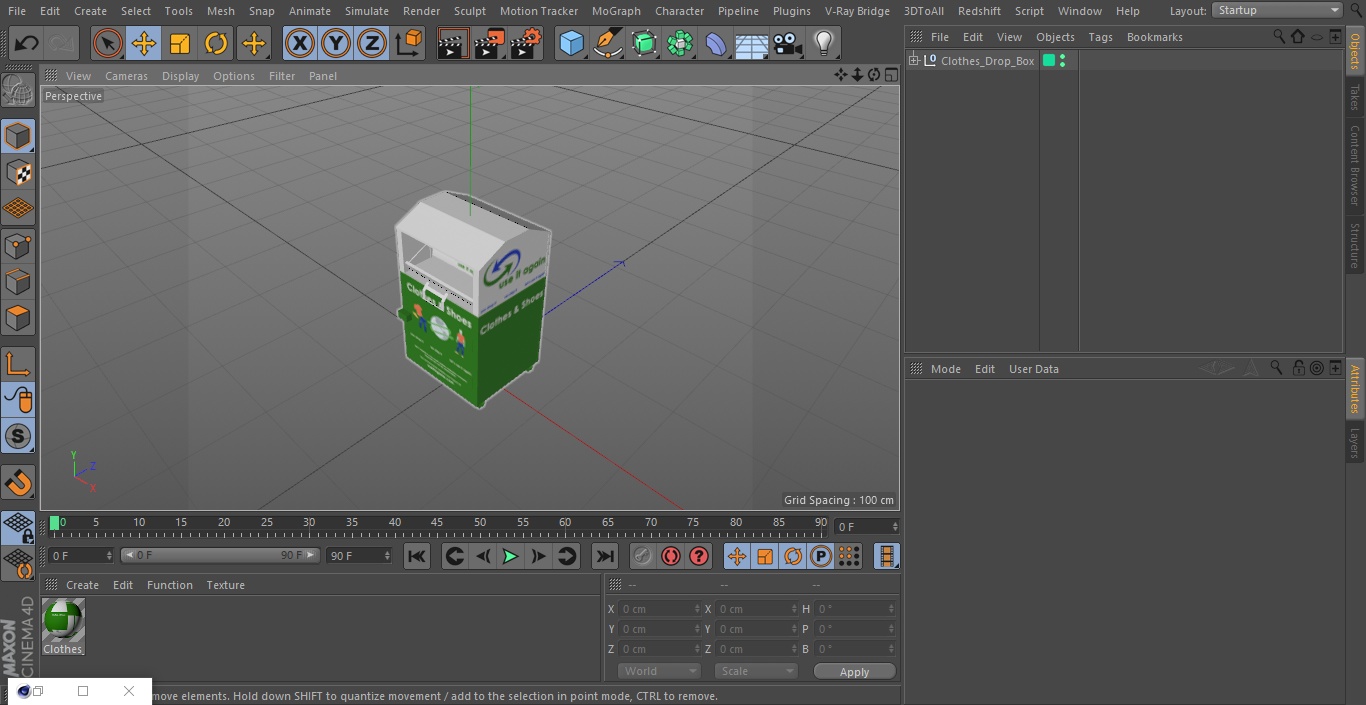Click the magnet Soft Selection icon
Viewport: 1366px width, 705px height.
point(18,482)
